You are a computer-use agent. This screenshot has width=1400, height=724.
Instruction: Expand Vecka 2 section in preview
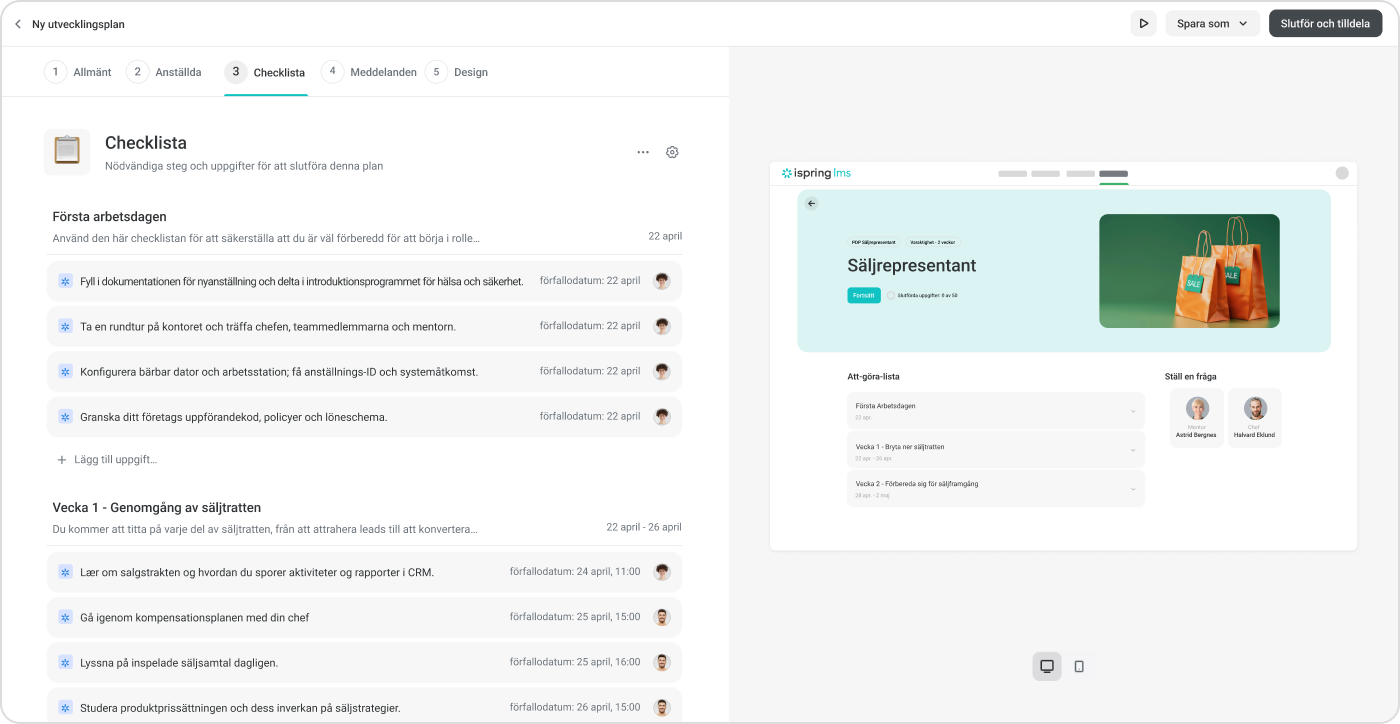pyautogui.click(x=995, y=488)
